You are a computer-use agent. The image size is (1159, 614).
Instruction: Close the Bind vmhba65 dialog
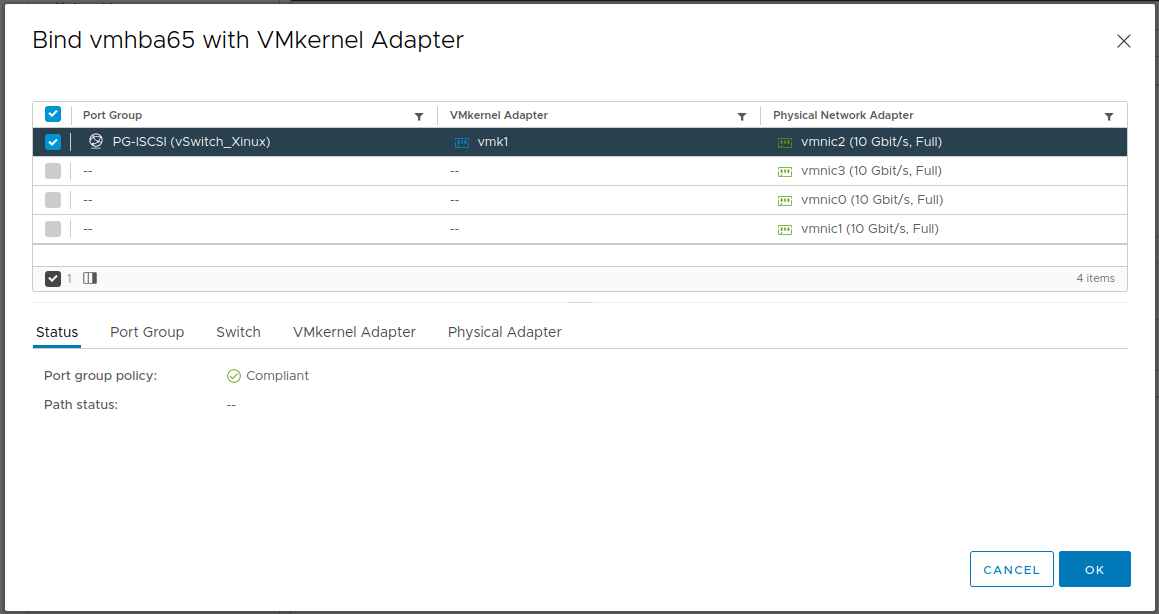coord(1124,41)
